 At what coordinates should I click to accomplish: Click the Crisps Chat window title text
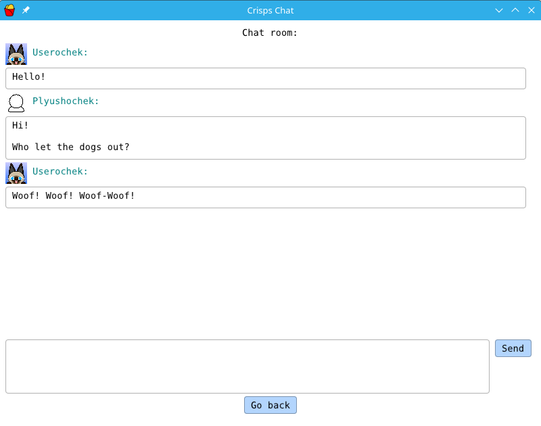(x=270, y=11)
